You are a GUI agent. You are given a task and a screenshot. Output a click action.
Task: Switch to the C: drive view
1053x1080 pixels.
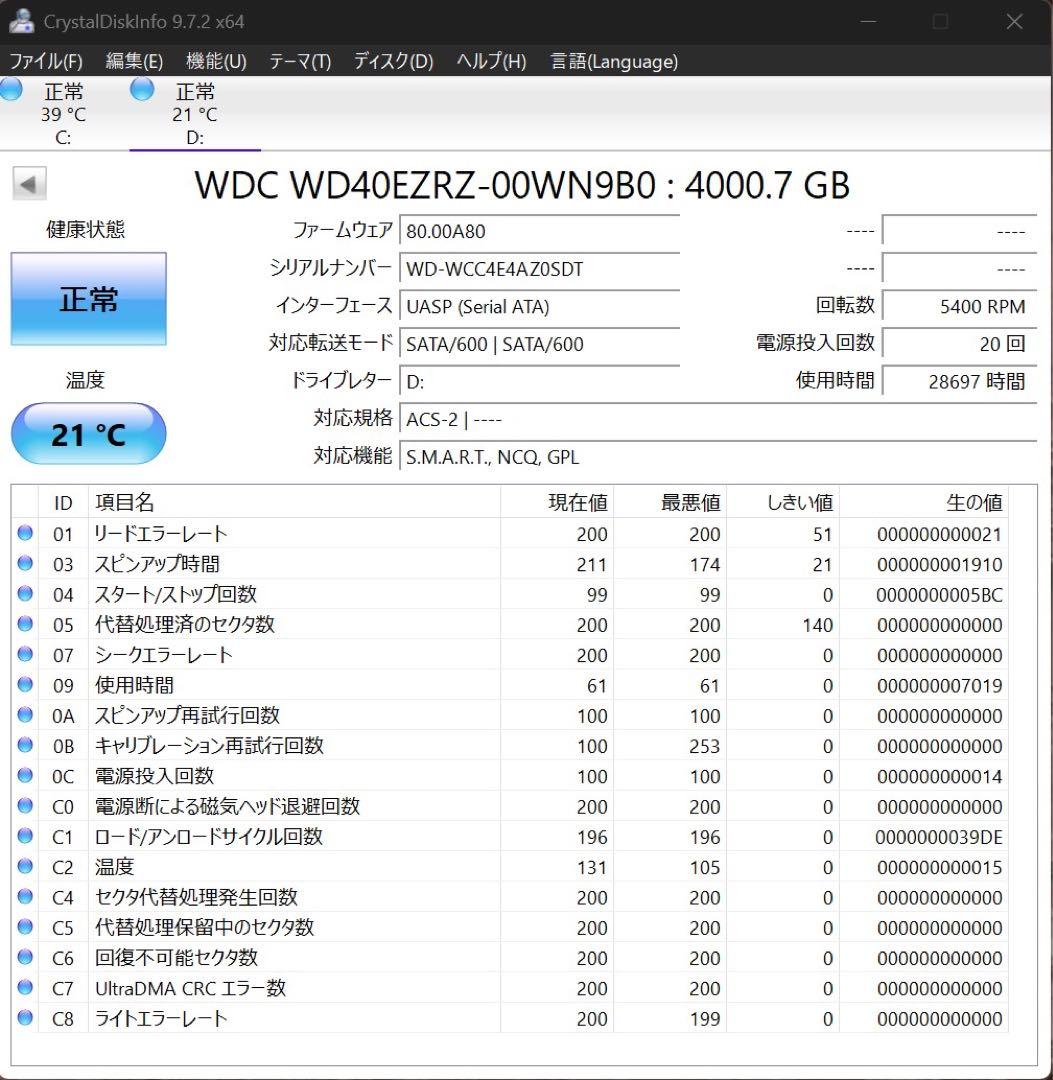point(60,112)
